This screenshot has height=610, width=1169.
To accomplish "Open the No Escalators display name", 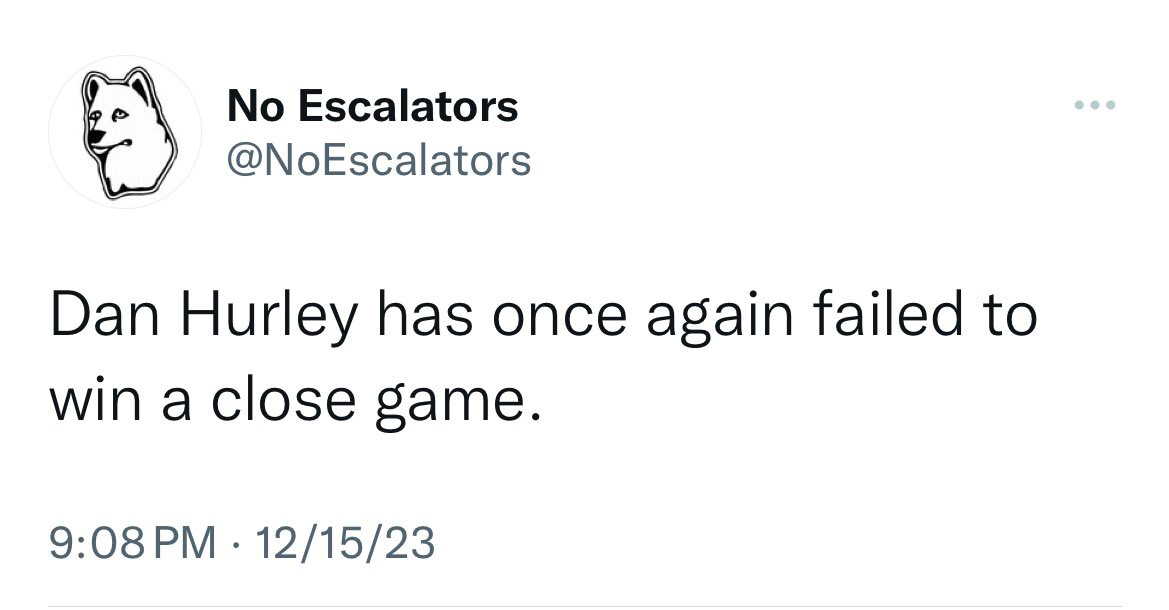I will click(373, 106).
